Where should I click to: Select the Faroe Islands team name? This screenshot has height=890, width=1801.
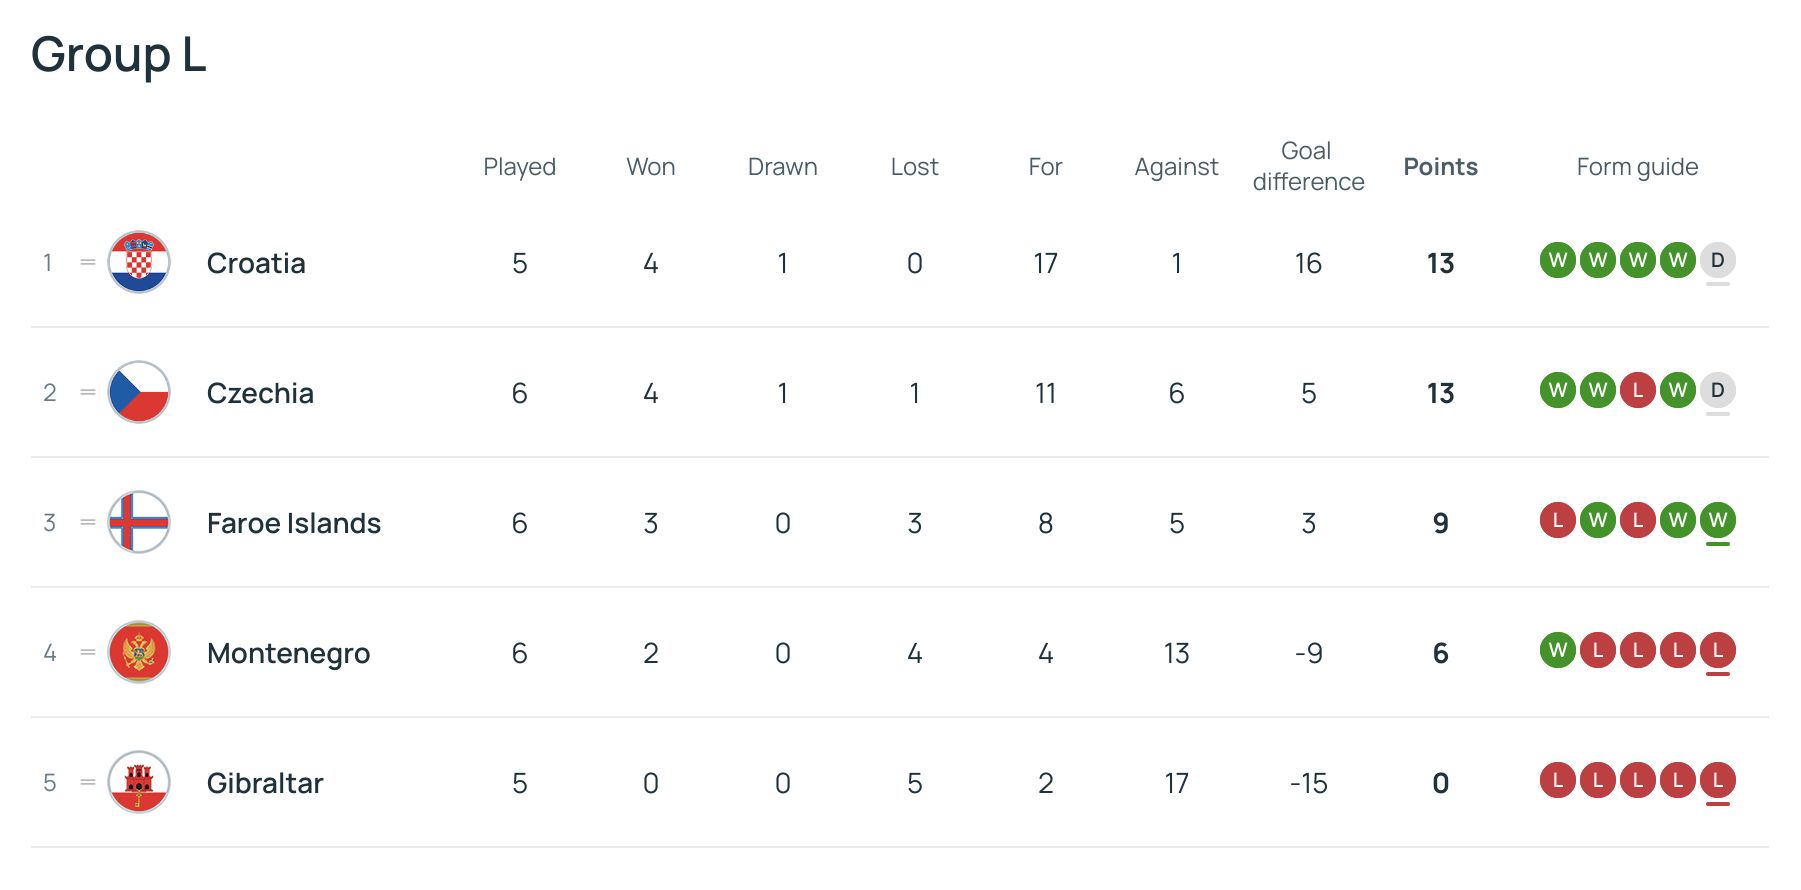293,523
